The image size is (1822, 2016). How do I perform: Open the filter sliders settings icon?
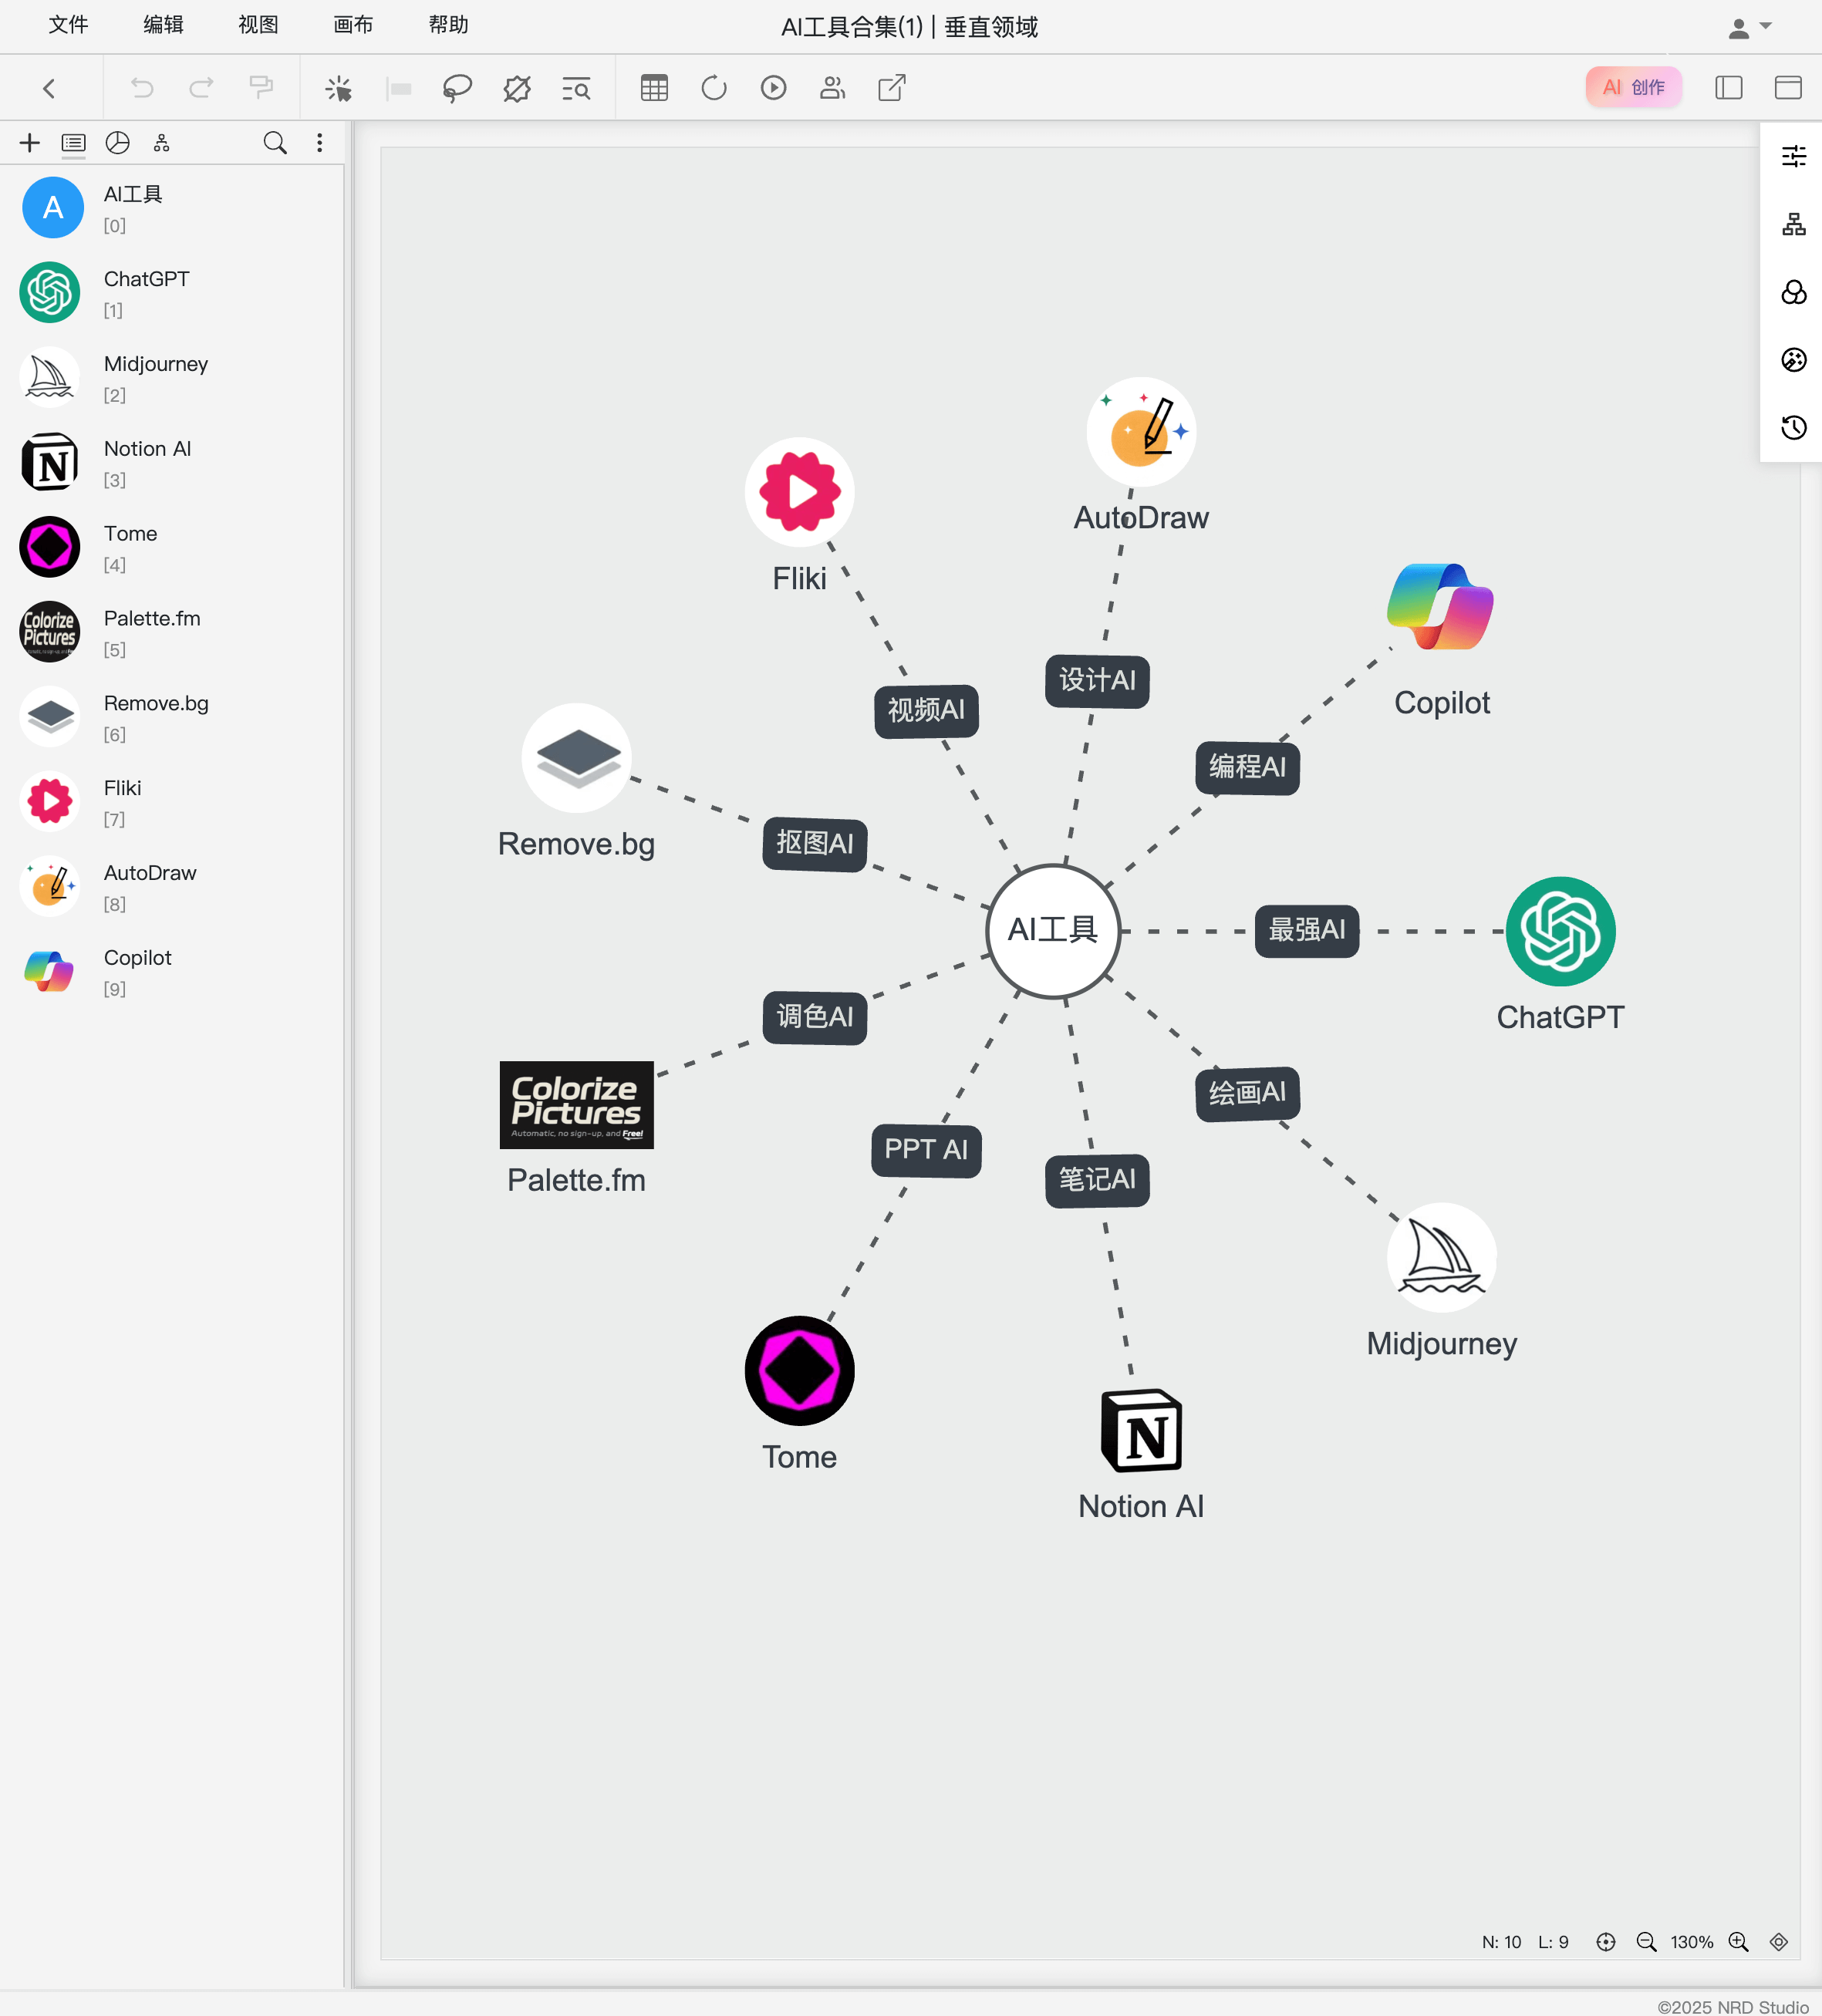pyautogui.click(x=1793, y=156)
